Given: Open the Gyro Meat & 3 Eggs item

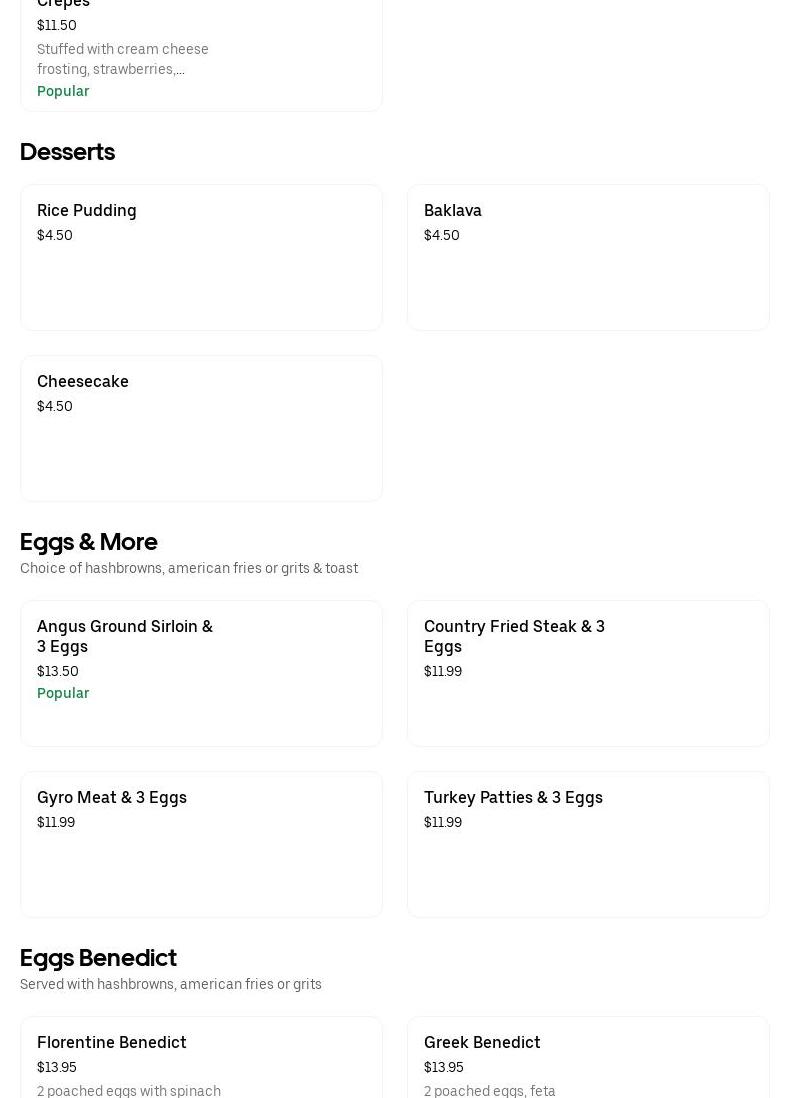Looking at the screenshot, I should click(x=201, y=844).
